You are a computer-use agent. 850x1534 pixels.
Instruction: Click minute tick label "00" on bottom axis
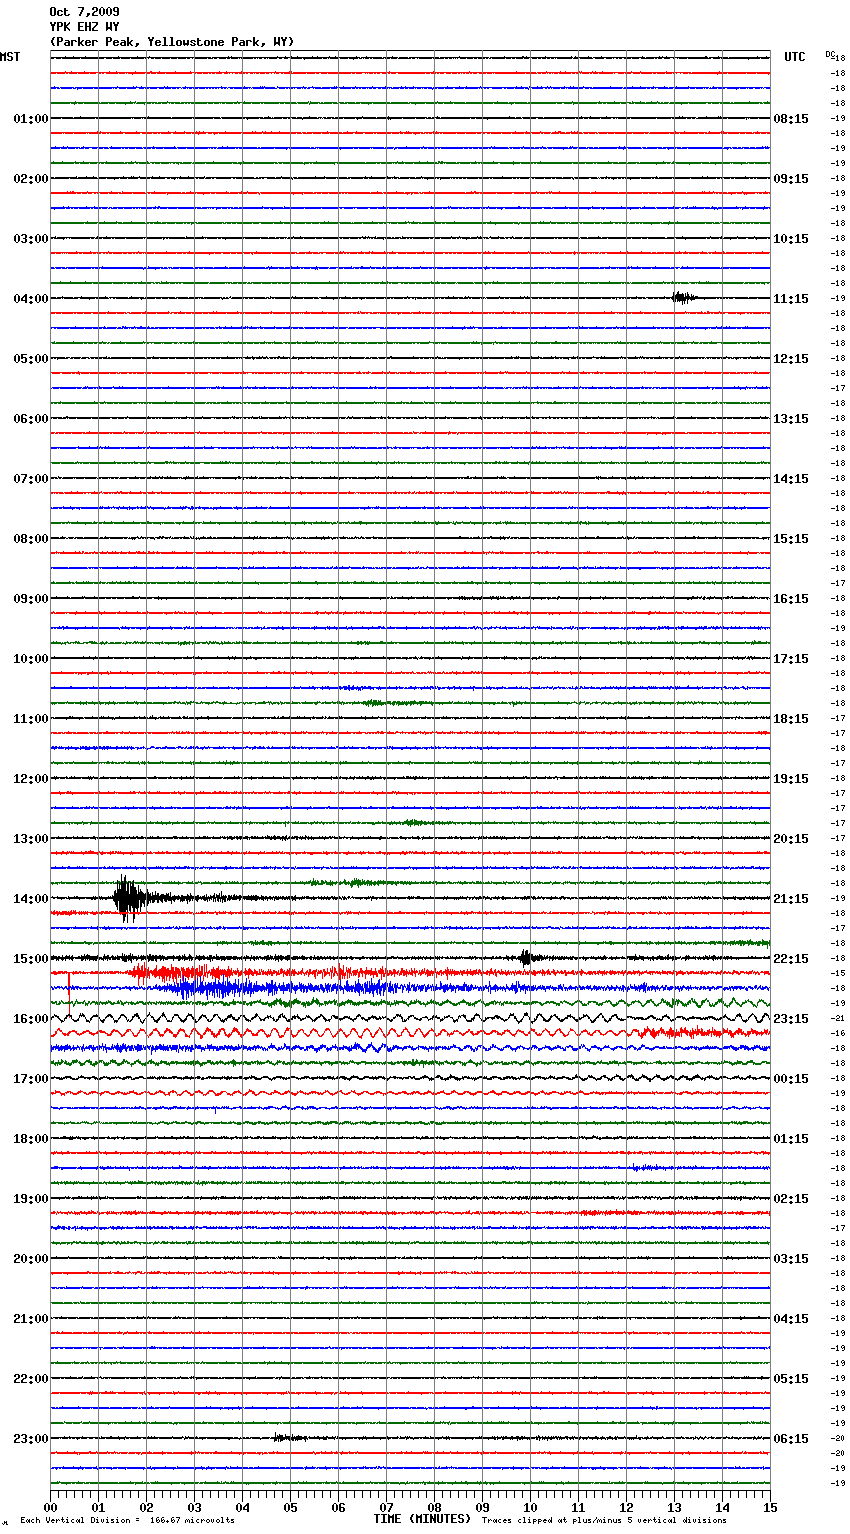pos(50,1507)
